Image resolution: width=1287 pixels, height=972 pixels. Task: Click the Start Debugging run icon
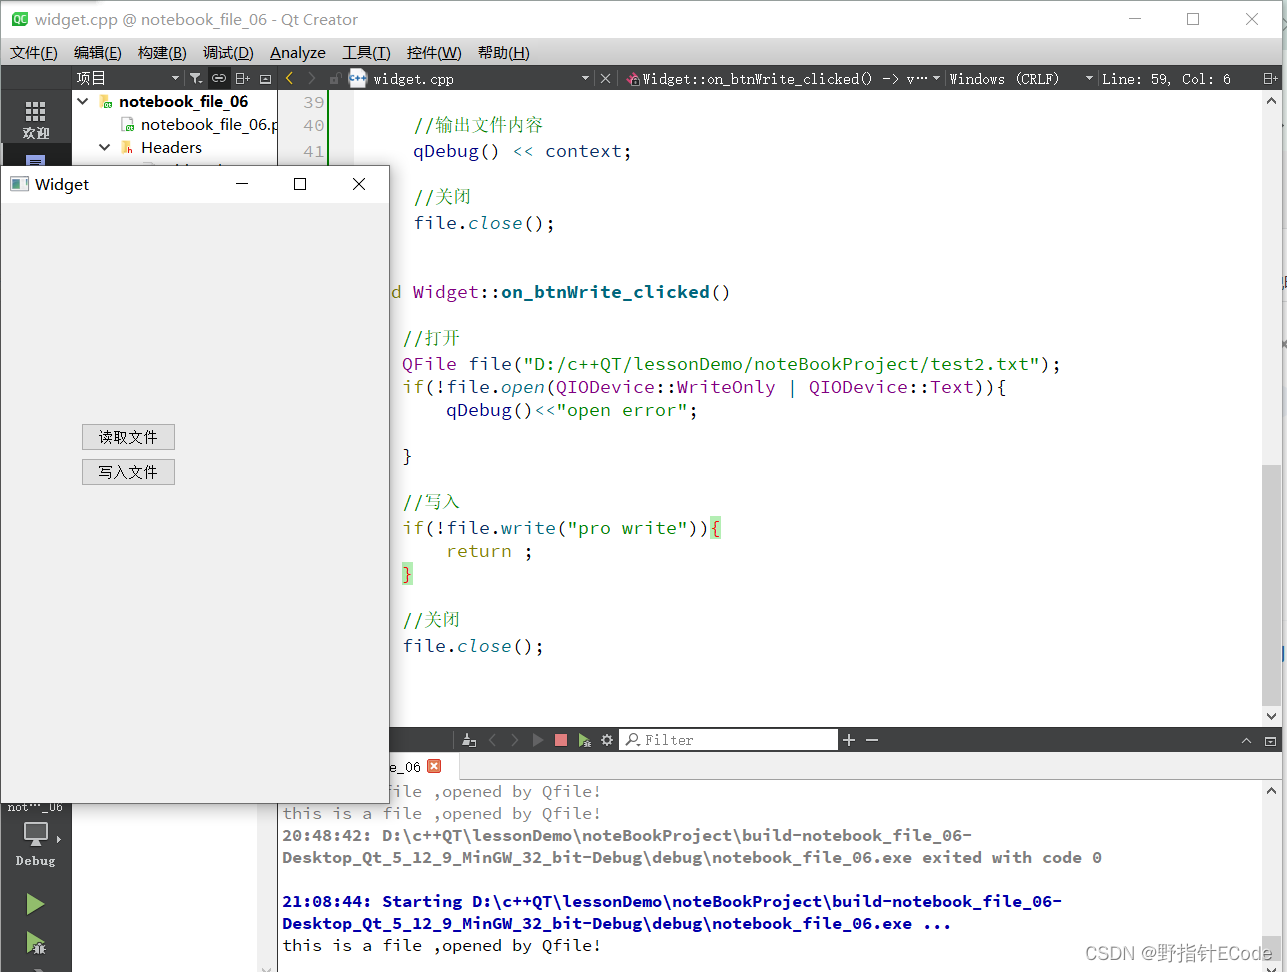point(35,942)
